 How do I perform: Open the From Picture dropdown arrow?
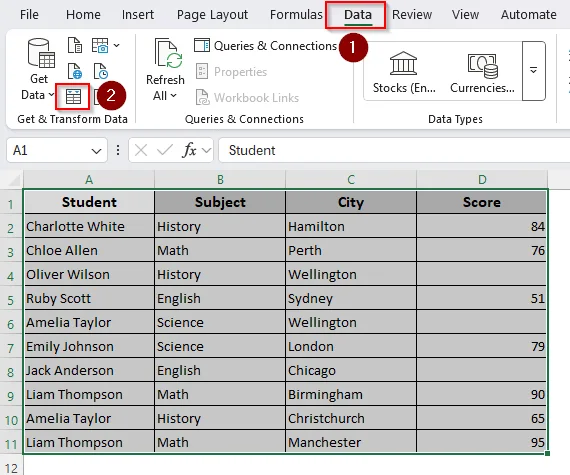116,45
